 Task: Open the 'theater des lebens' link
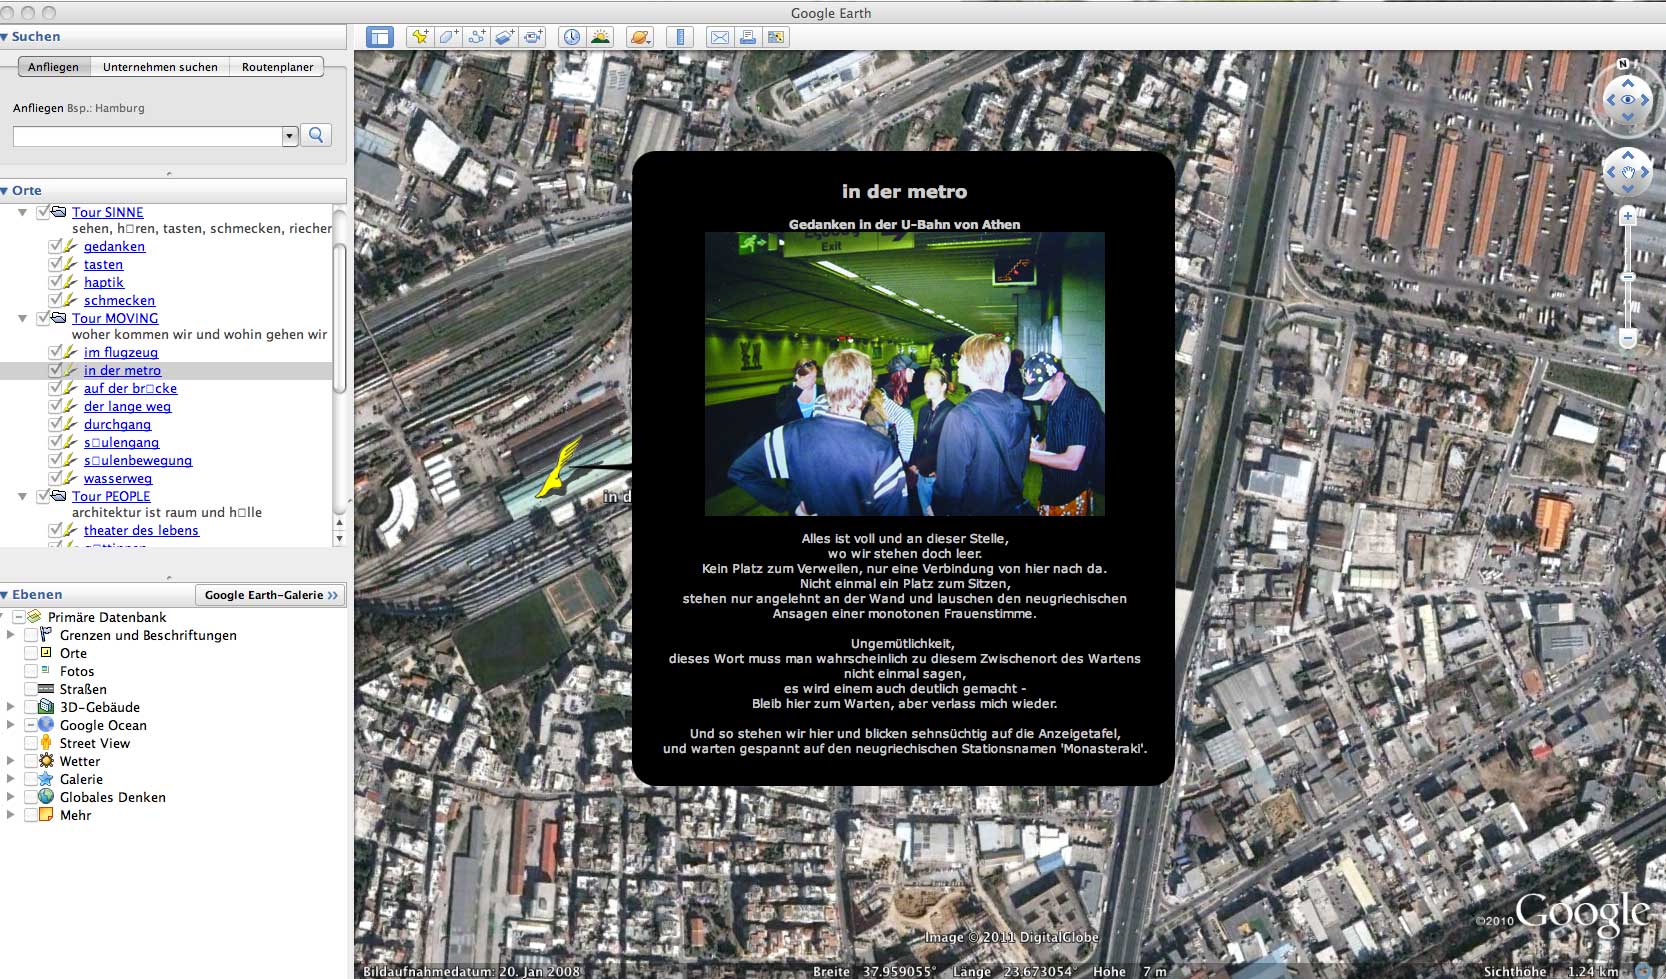pos(141,530)
